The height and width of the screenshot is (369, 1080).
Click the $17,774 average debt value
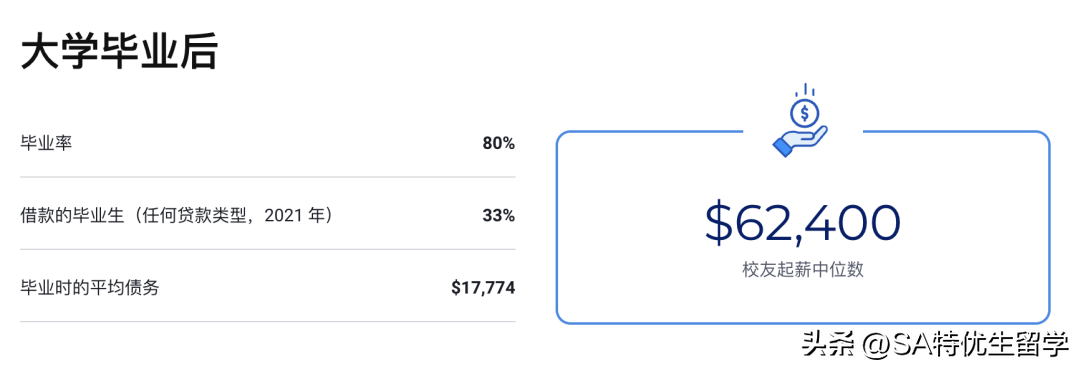483,288
